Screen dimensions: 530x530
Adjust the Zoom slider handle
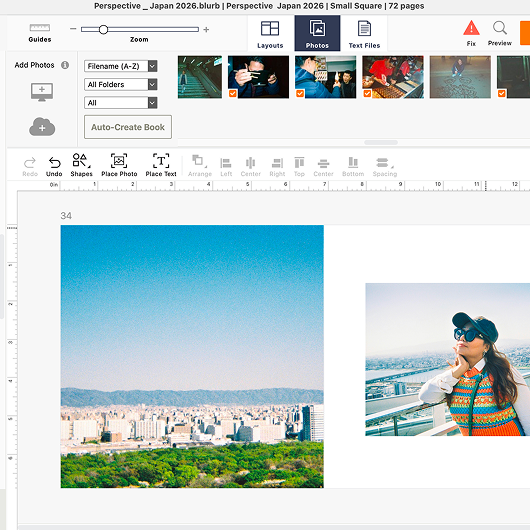point(103,30)
